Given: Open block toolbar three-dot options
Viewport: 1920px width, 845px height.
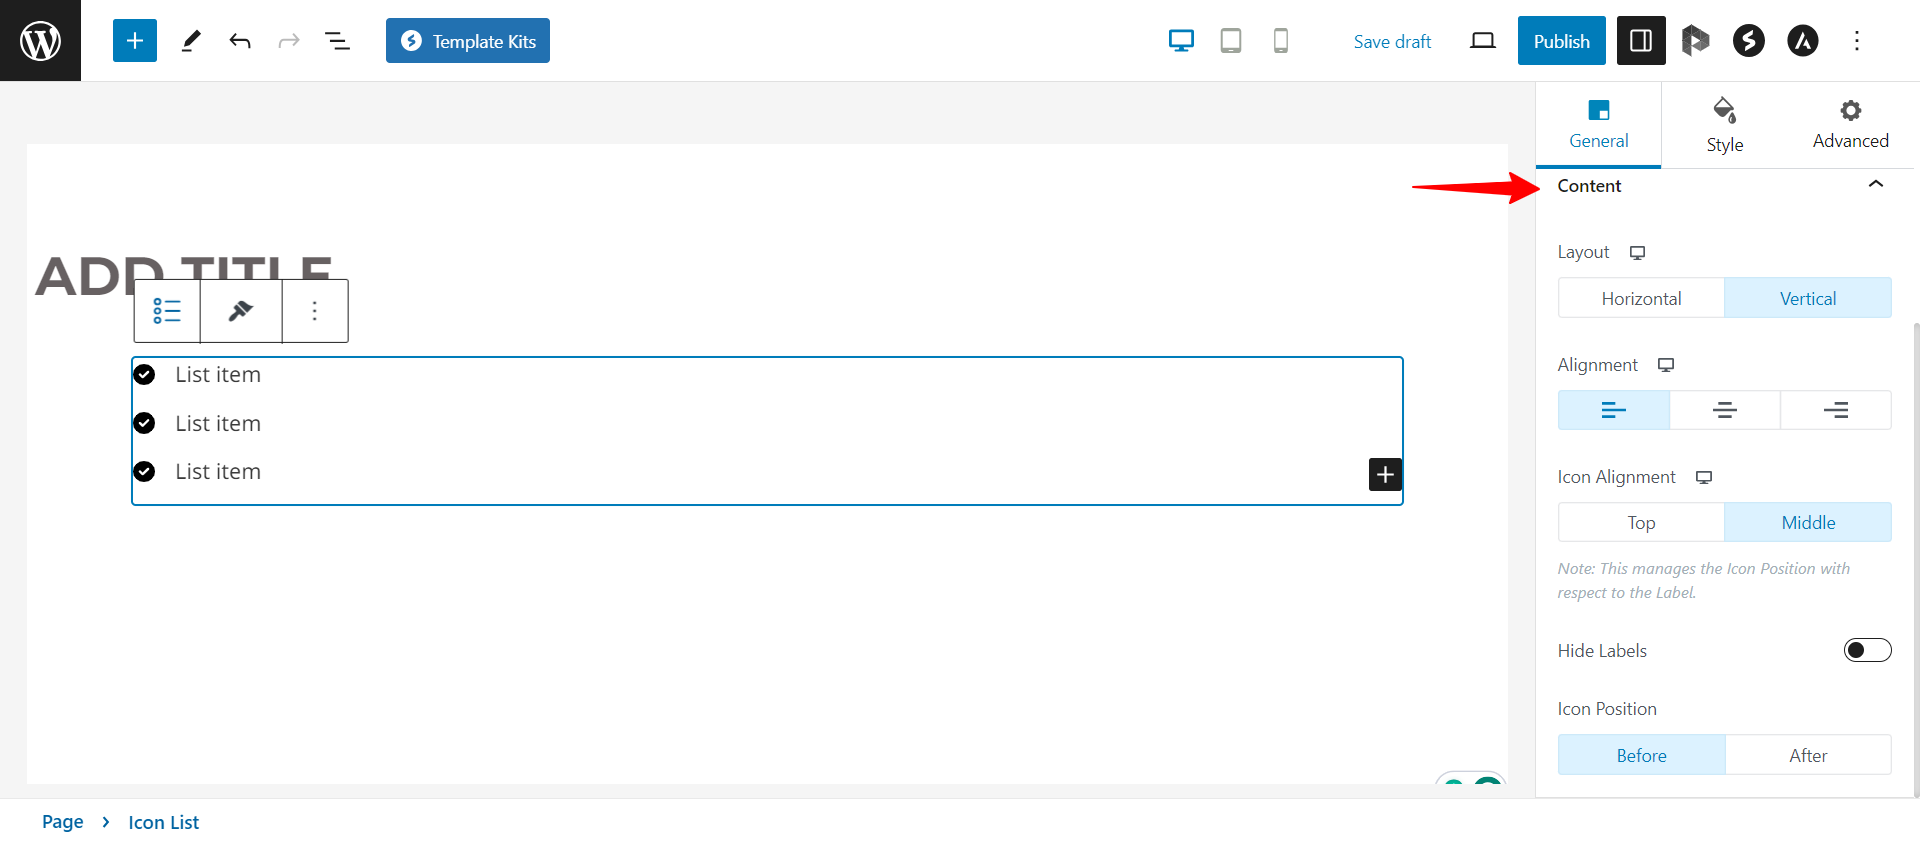Looking at the screenshot, I should (x=315, y=311).
